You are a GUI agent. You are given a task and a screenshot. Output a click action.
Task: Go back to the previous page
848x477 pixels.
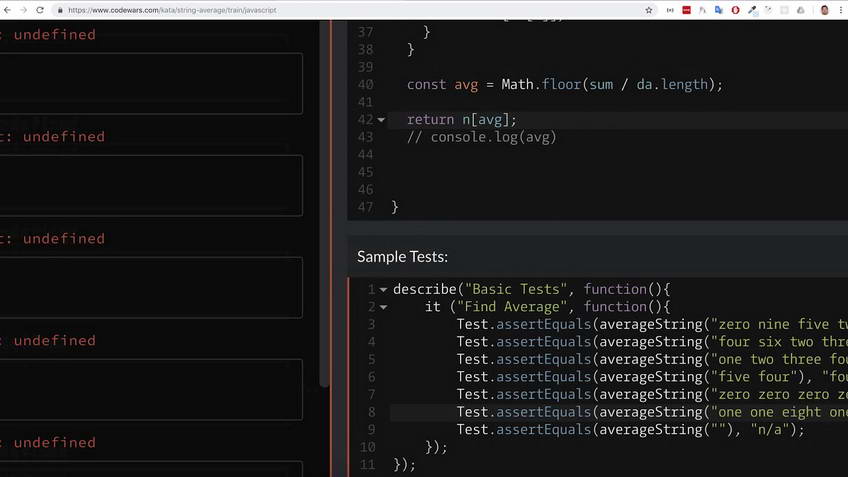[8, 10]
